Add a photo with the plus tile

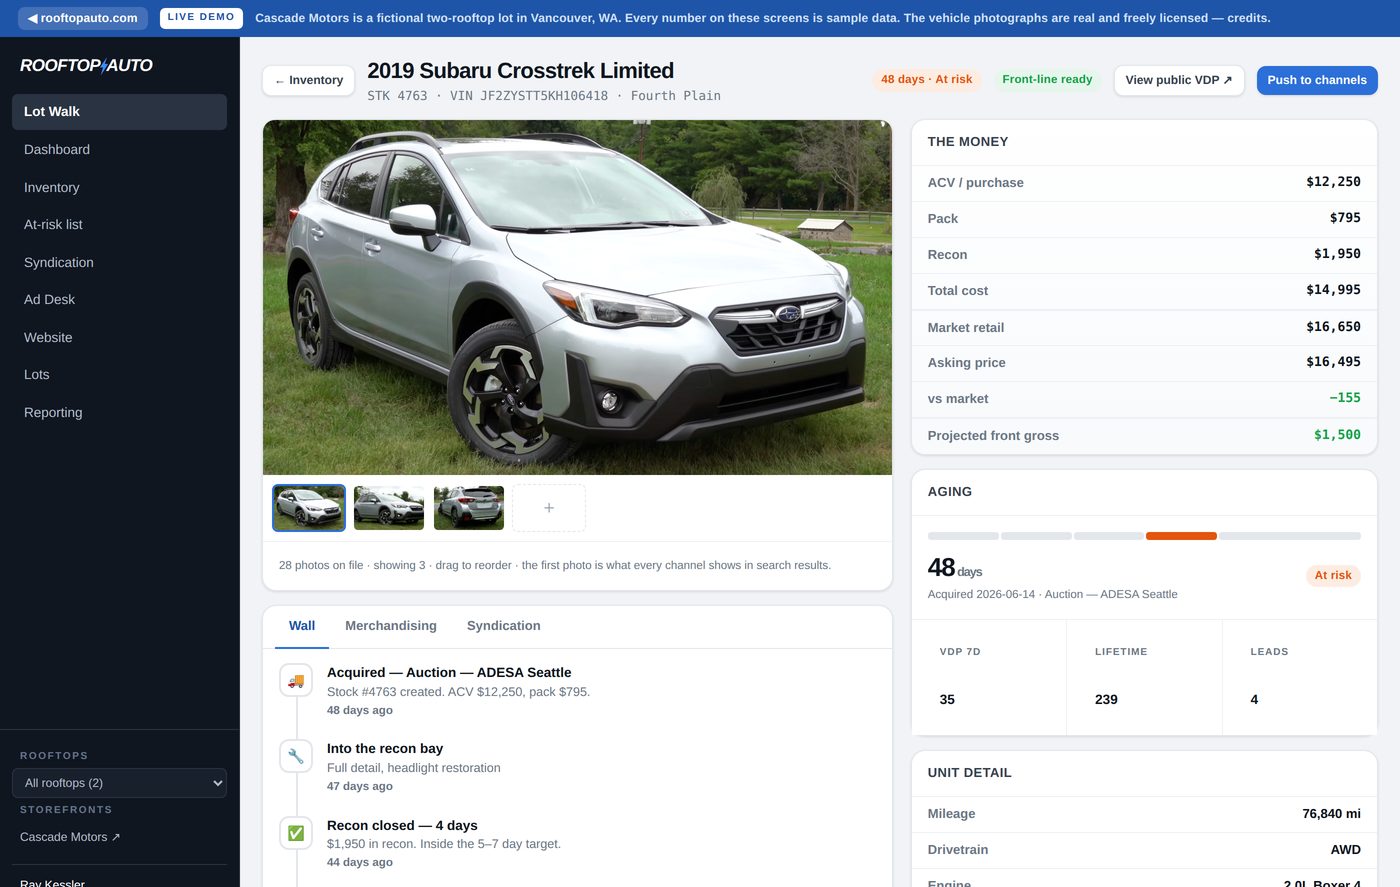click(x=549, y=508)
